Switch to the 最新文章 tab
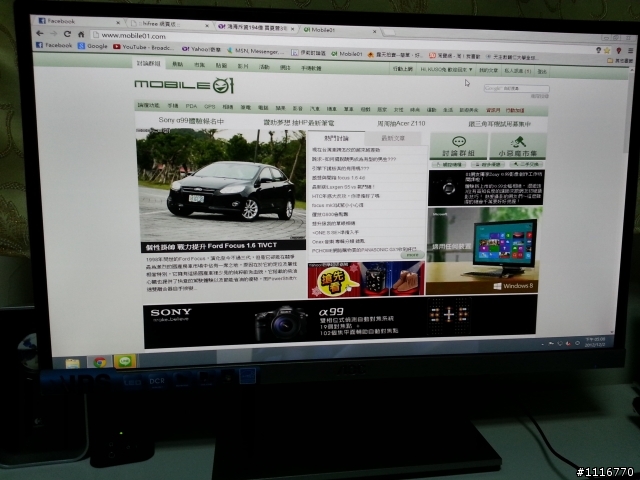The height and width of the screenshot is (480, 640). coord(393,138)
